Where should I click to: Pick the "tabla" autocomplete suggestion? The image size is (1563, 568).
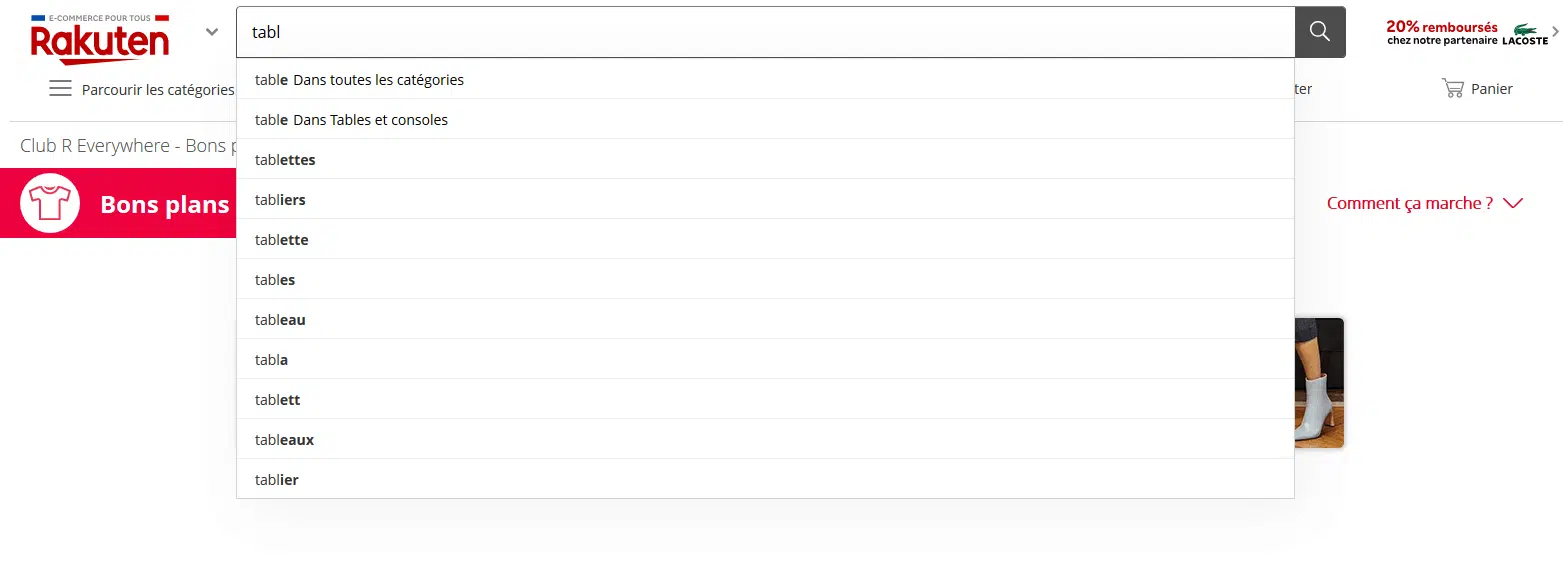271,360
